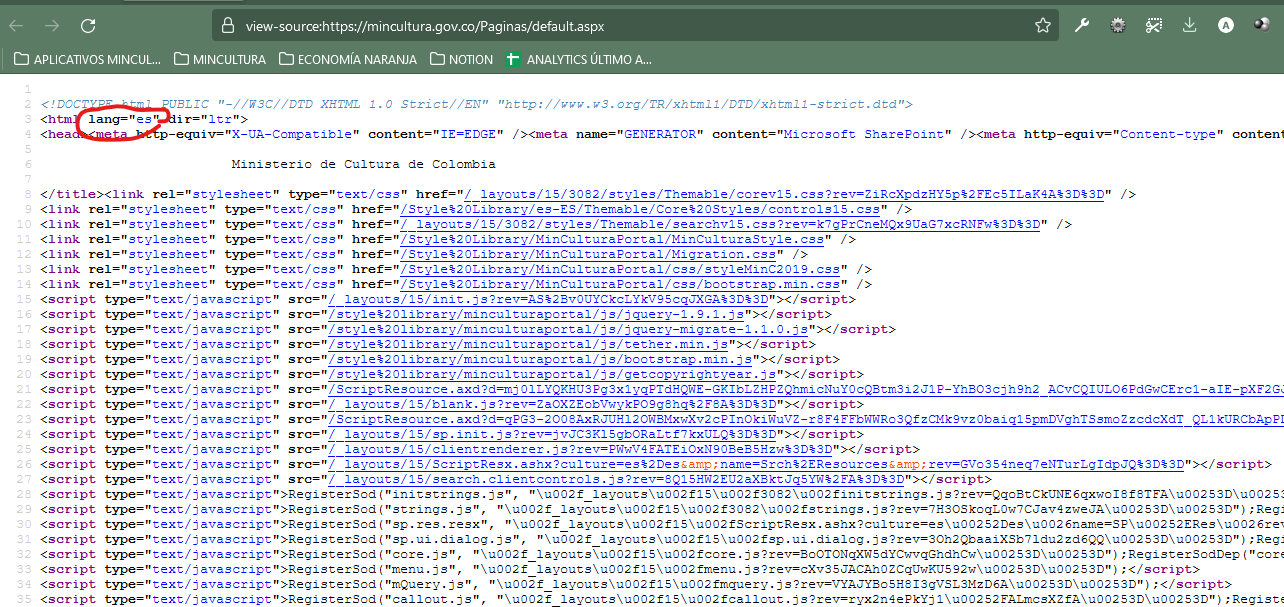Go forward to the next page
This screenshot has width=1284, height=607.
click(52, 25)
